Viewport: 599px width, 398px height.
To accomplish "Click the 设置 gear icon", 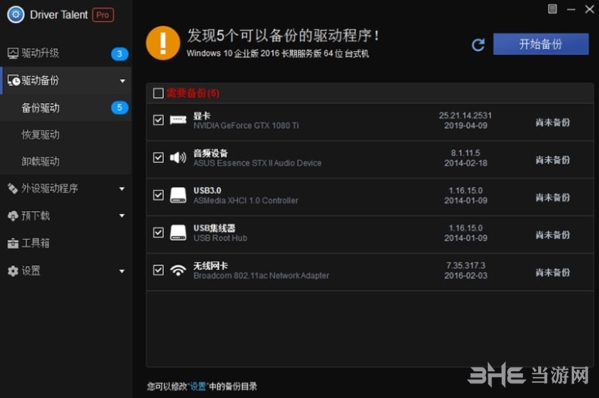I will click(13, 271).
